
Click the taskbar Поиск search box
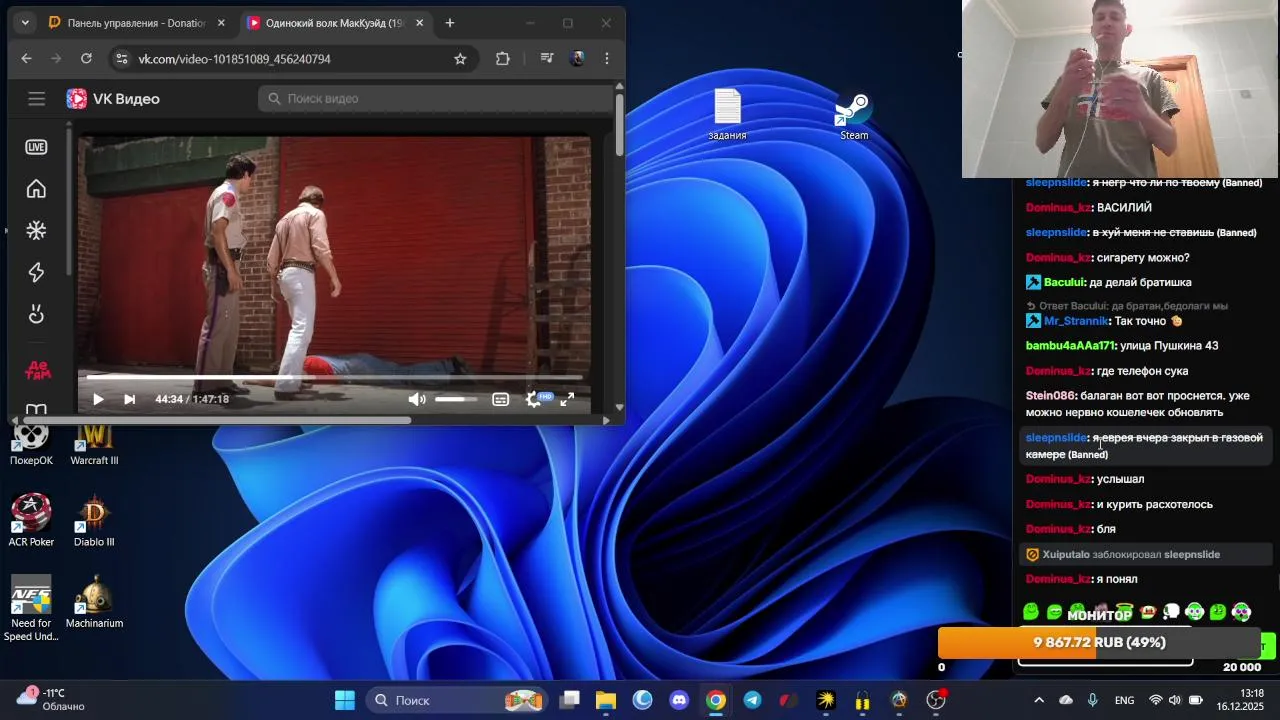pos(455,700)
